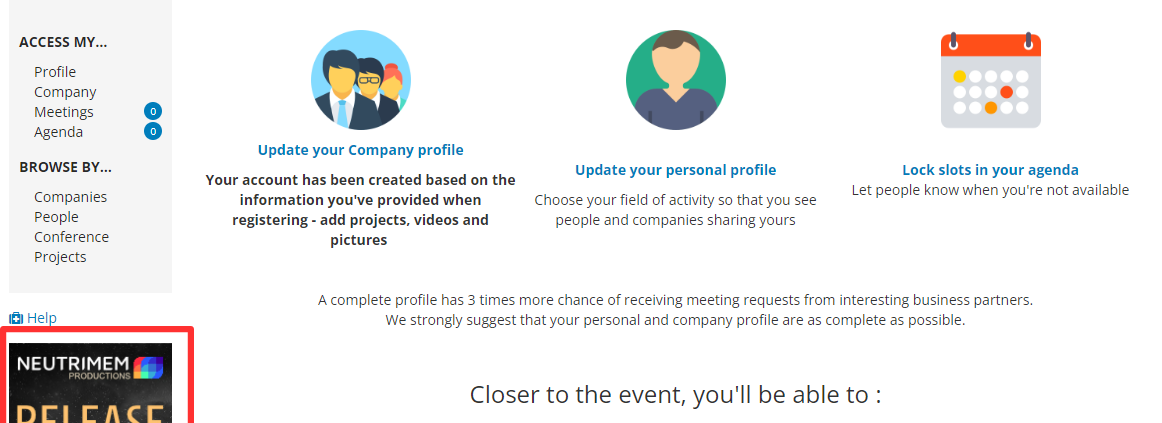Browse by Conference
The image size is (1162, 423).
click(71, 237)
